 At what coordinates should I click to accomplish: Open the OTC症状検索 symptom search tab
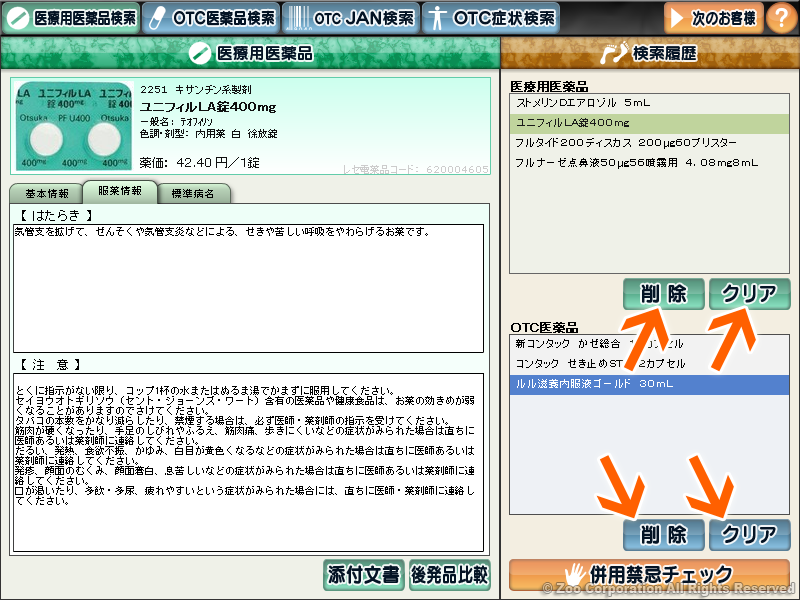tap(491, 18)
